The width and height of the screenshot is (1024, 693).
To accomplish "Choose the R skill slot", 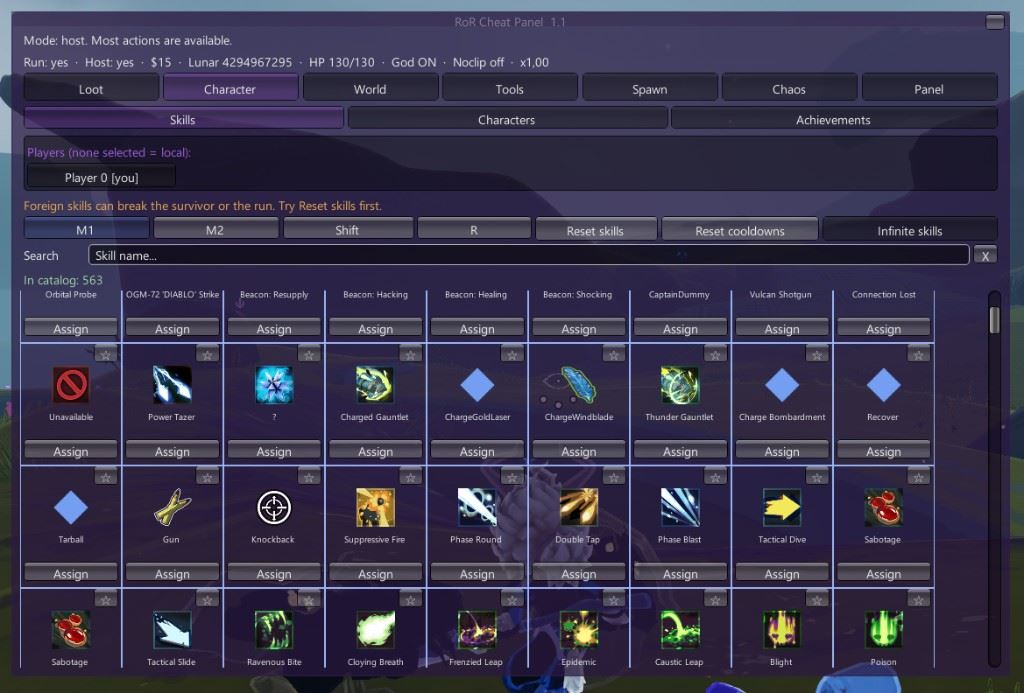I will pyautogui.click(x=473, y=230).
